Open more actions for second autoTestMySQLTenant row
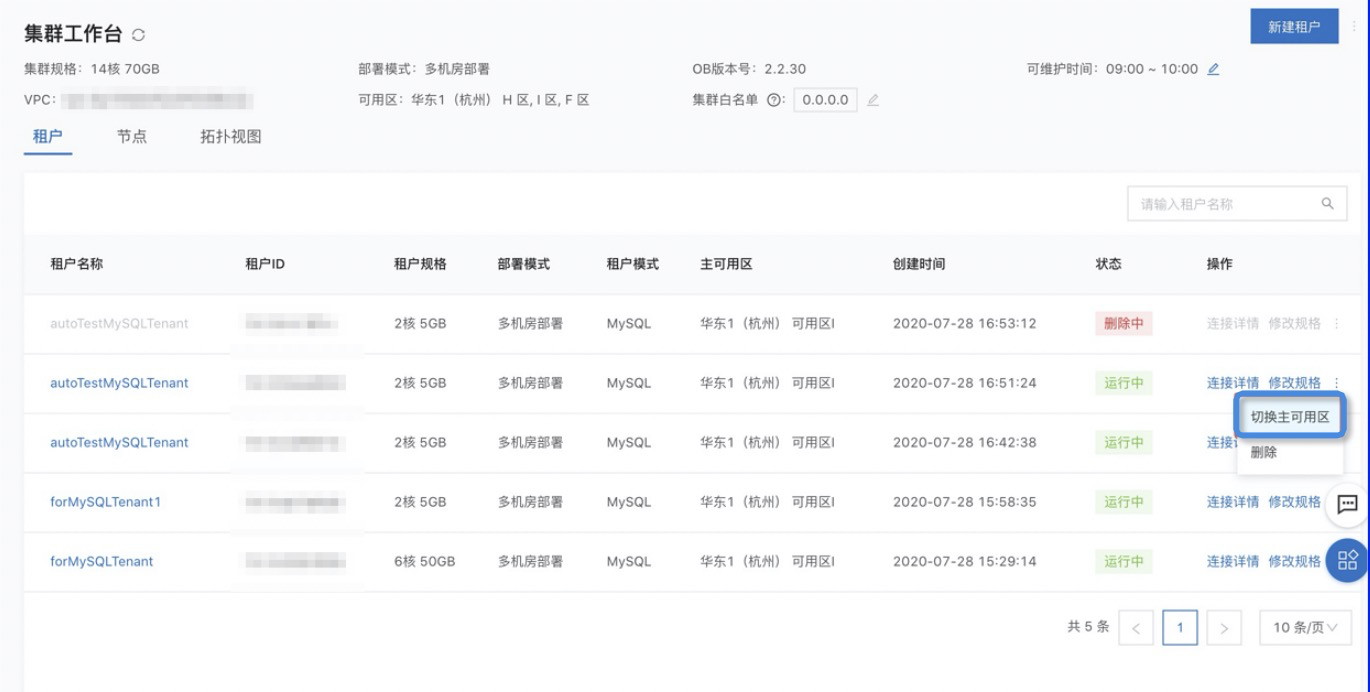This screenshot has width=1370, height=692. coord(1337,383)
